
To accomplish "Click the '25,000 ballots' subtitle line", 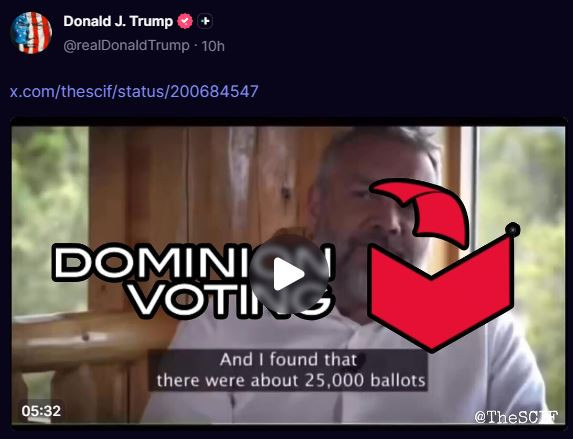I will (291, 381).
